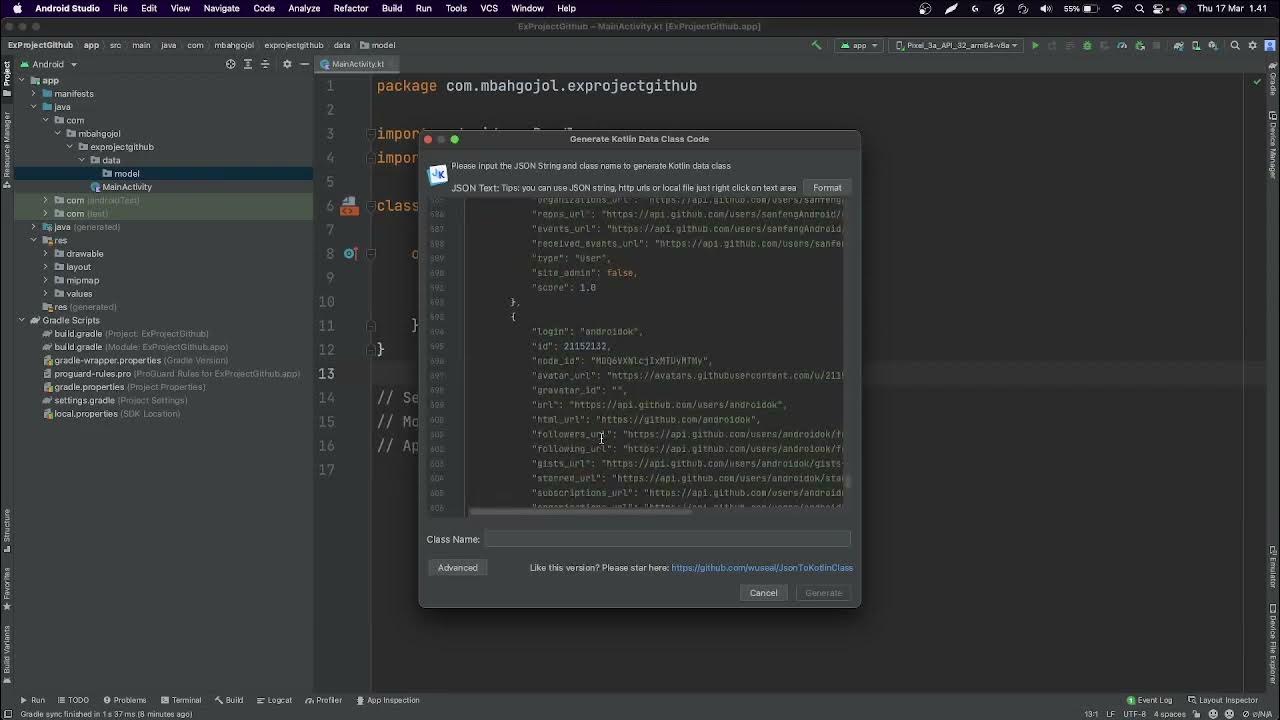The height and width of the screenshot is (720, 1280).
Task: Collapse the exprojectgithub package
Action: pos(70,147)
